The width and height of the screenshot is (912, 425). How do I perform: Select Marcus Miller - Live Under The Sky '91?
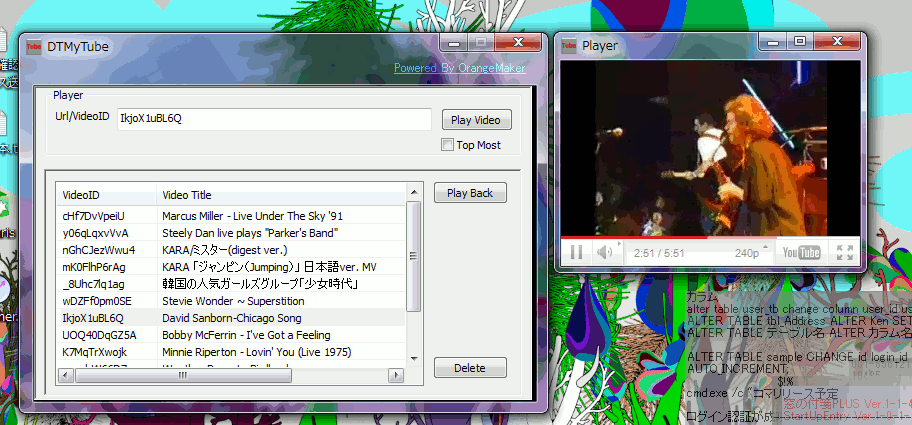point(231,216)
